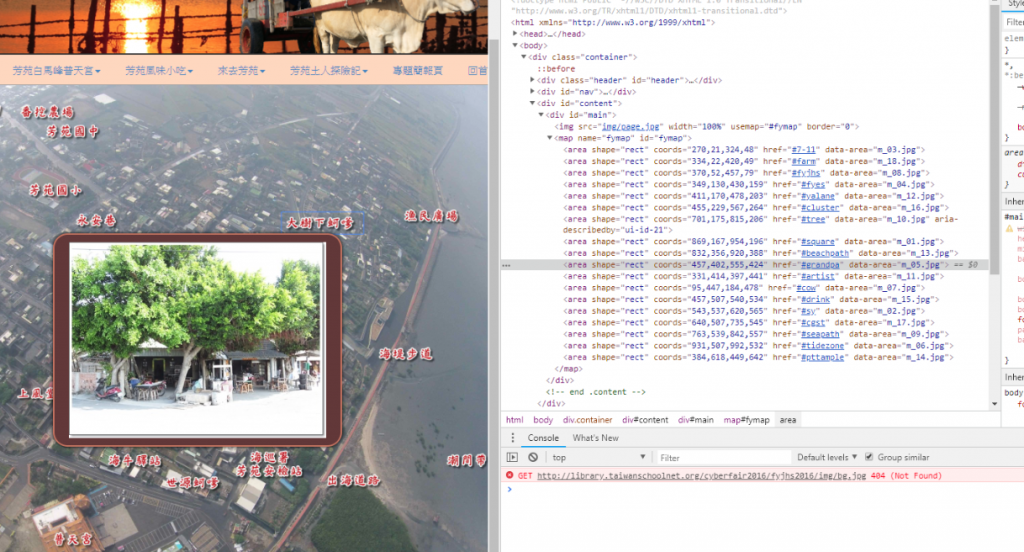
Task: Switch to the Console drawer tab
Action: click(x=543, y=438)
